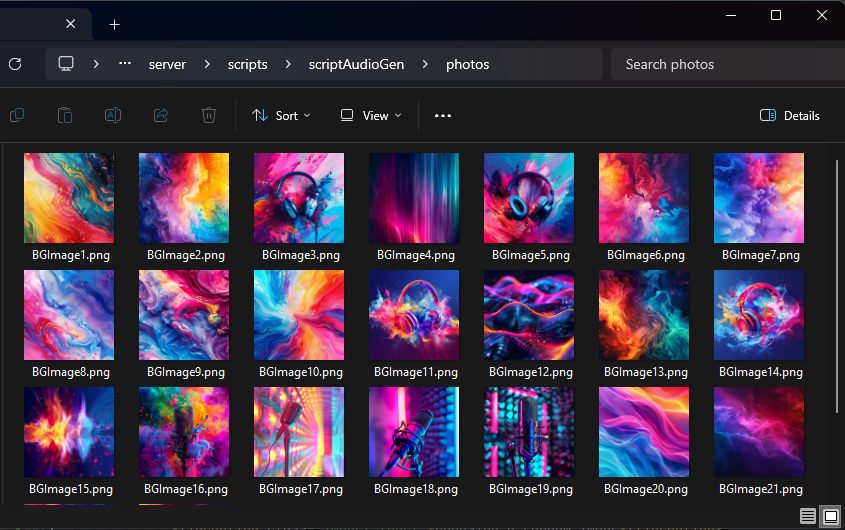Click the Search photos input box
845x530 pixels.
(720, 64)
